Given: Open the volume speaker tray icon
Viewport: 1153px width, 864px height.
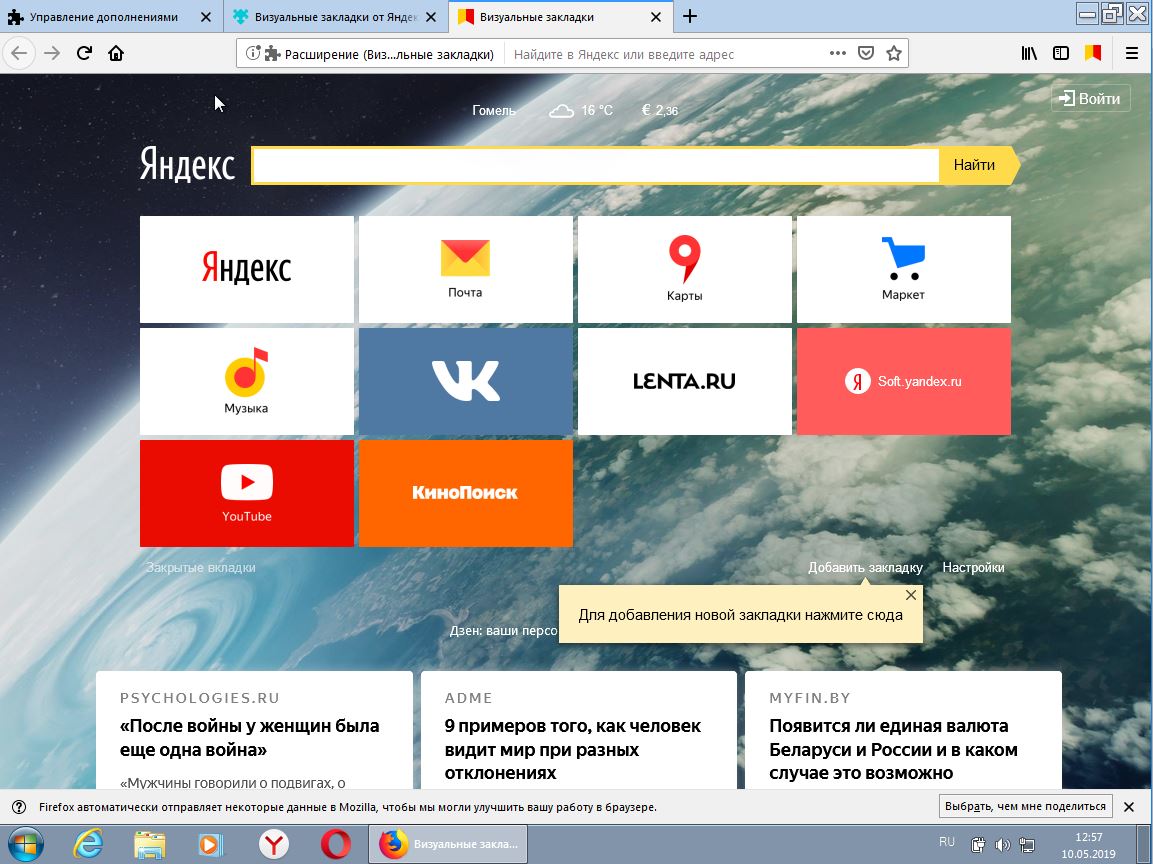Looking at the screenshot, I should [x=1002, y=845].
